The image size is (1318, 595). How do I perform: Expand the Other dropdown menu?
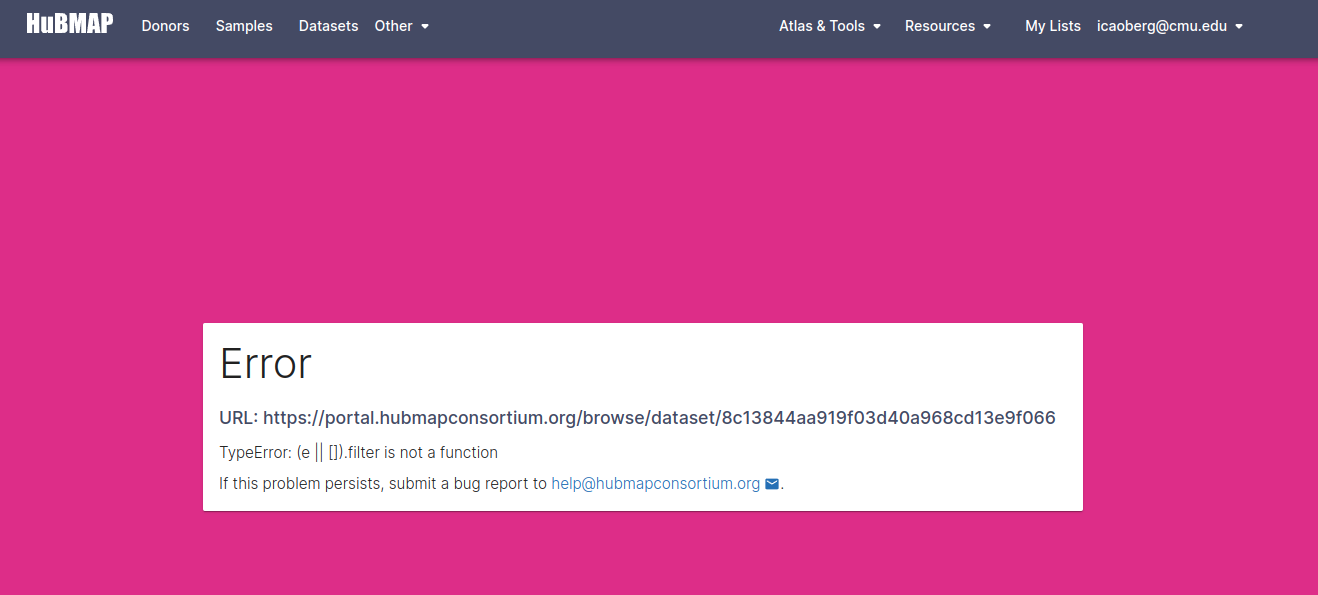tap(402, 26)
